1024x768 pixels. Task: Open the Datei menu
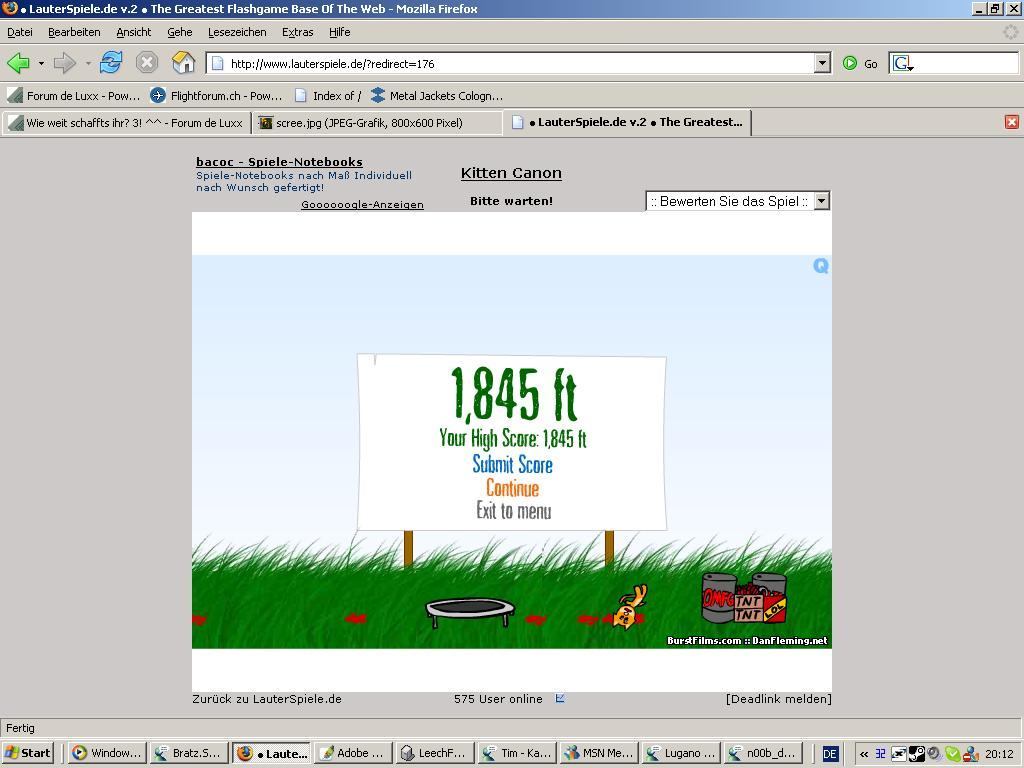pos(20,32)
